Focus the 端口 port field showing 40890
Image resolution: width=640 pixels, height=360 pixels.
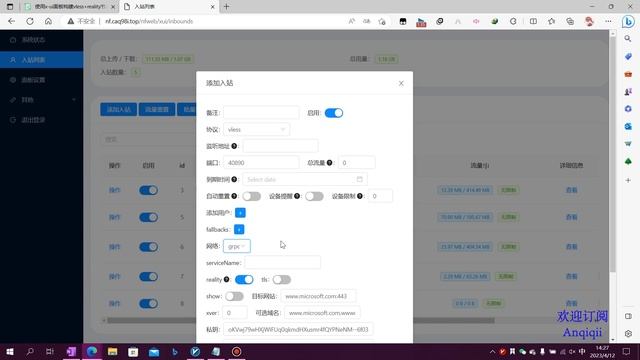click(x=261, y=162)
